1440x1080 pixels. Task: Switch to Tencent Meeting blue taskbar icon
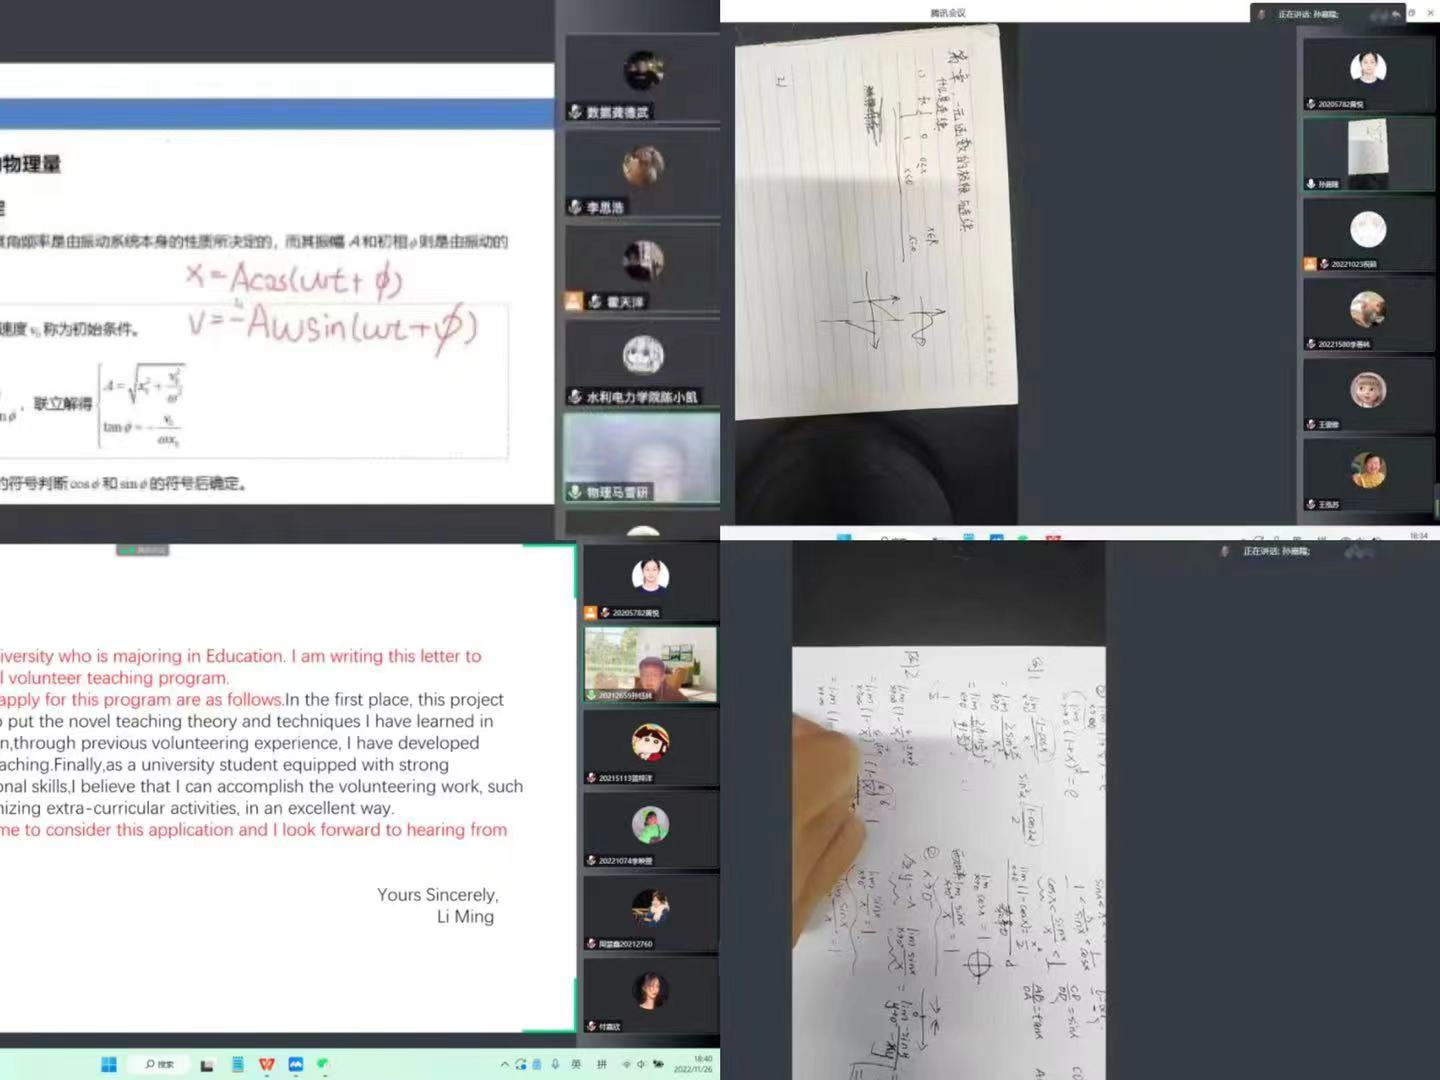click(295, 1064)
